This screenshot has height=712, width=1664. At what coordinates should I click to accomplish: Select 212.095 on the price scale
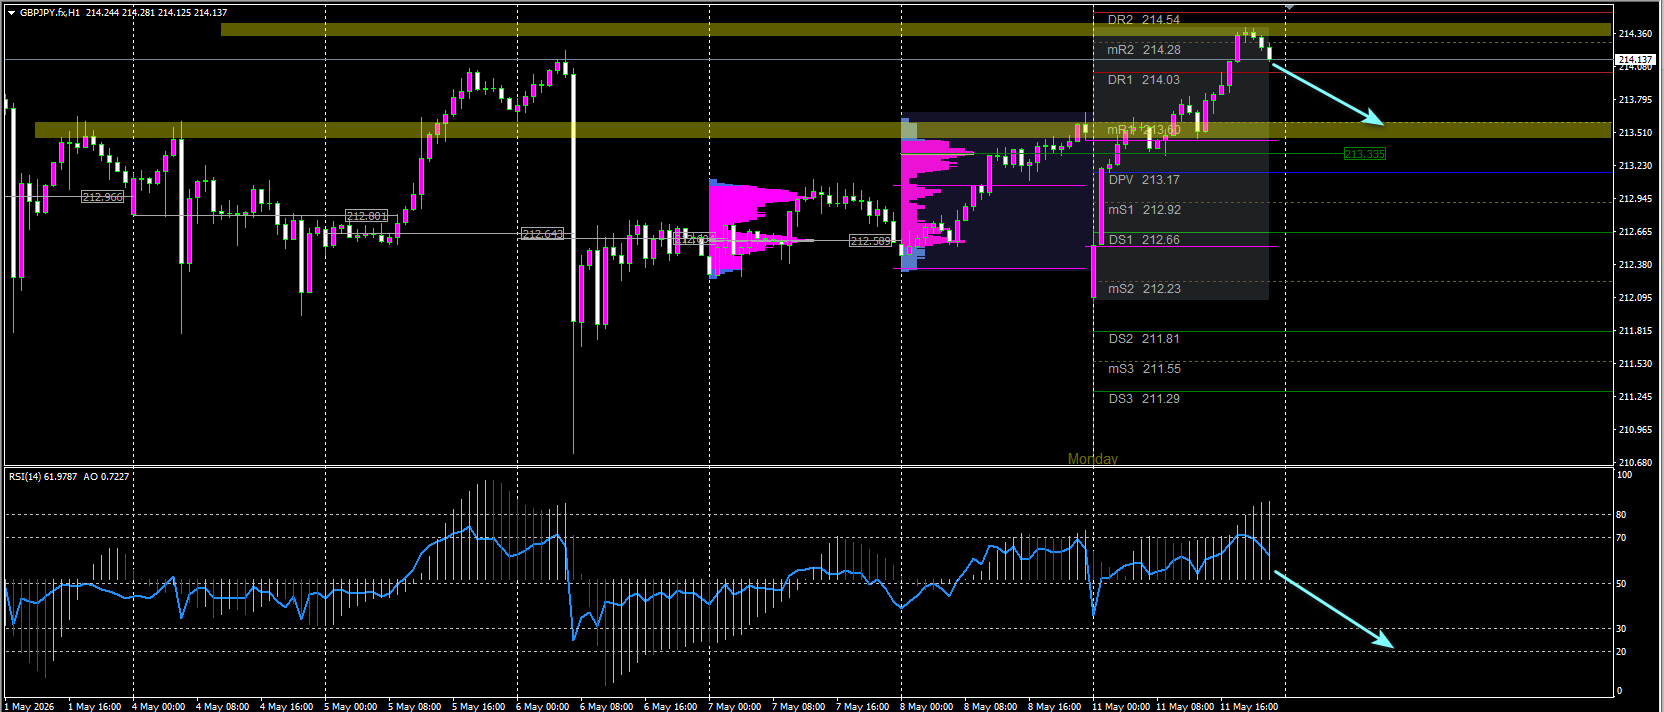1635,298
